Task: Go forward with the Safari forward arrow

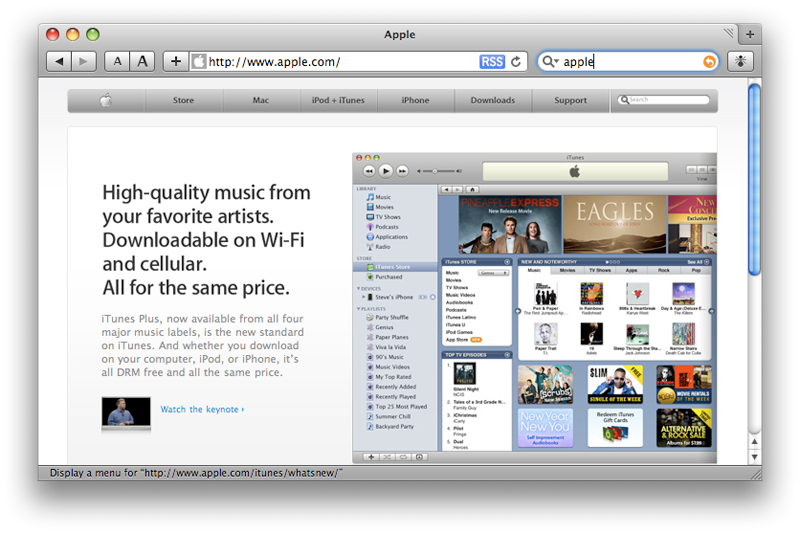Action: pos(84,62)
